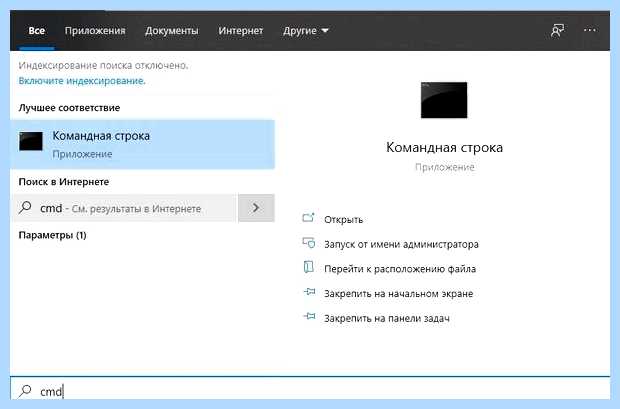Click the file location icon

pos(308,267)
